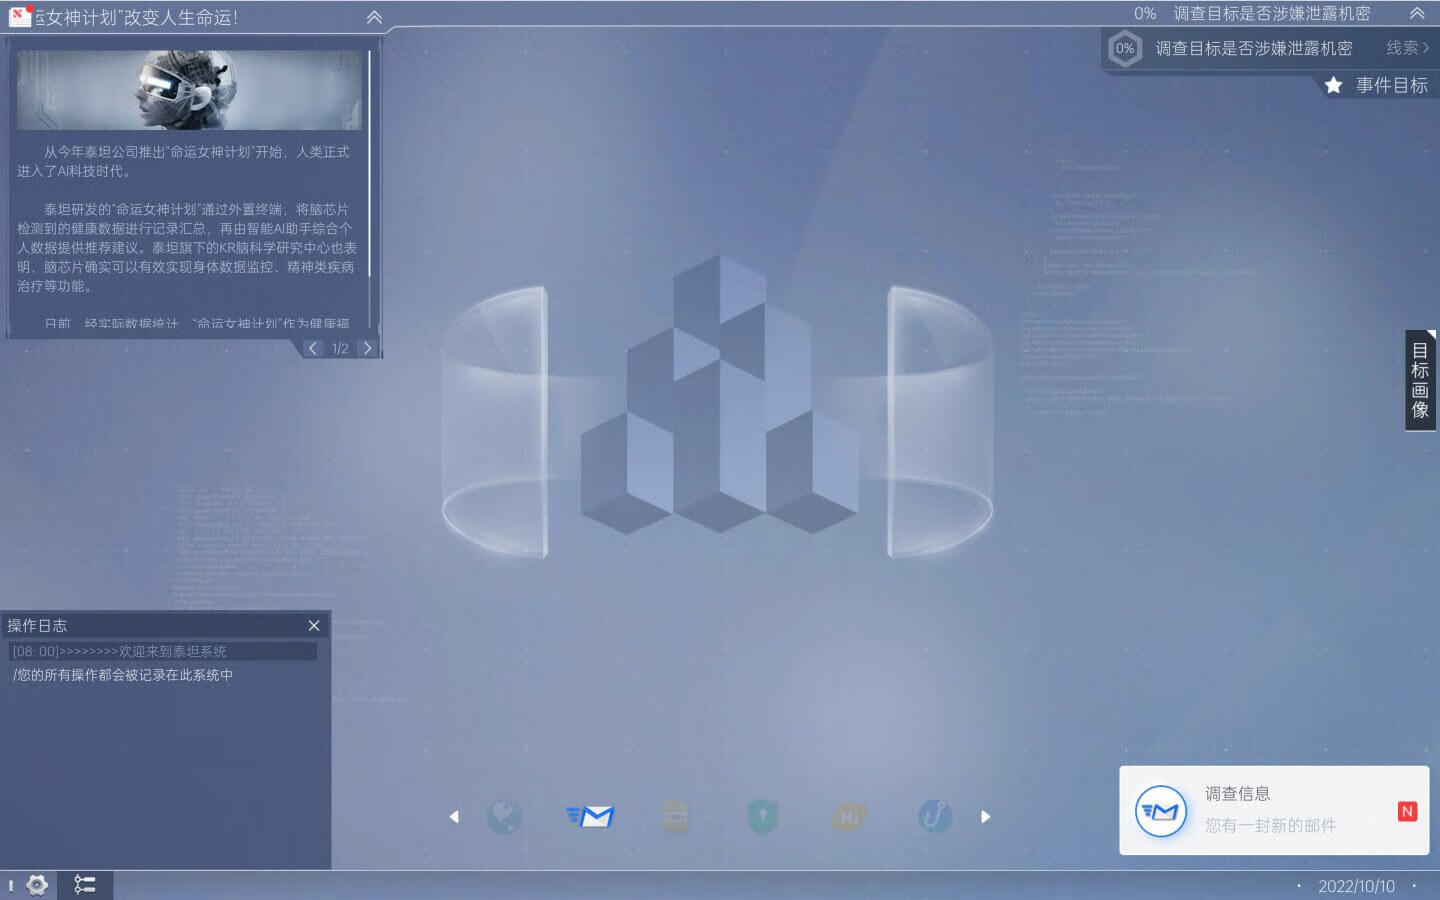This screenshot has height=900, width=1440.
Task: Click the star icon beside 事件目标
Action: tap(1333, 85)
